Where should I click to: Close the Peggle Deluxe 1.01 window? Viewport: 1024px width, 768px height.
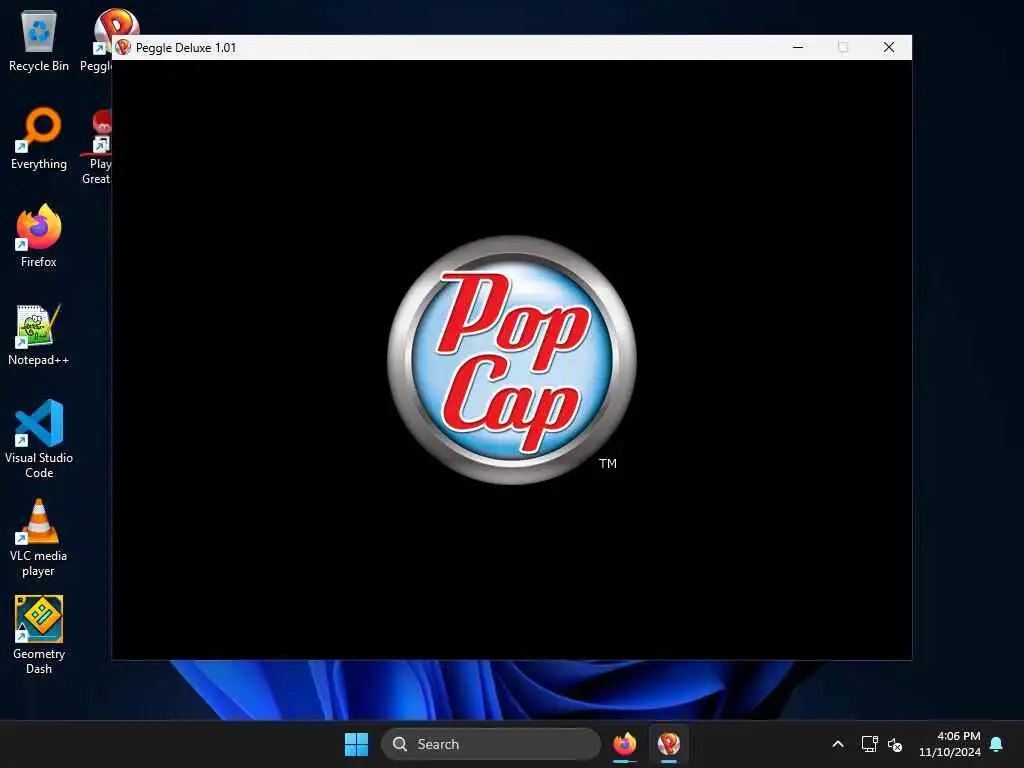point(889,47)
